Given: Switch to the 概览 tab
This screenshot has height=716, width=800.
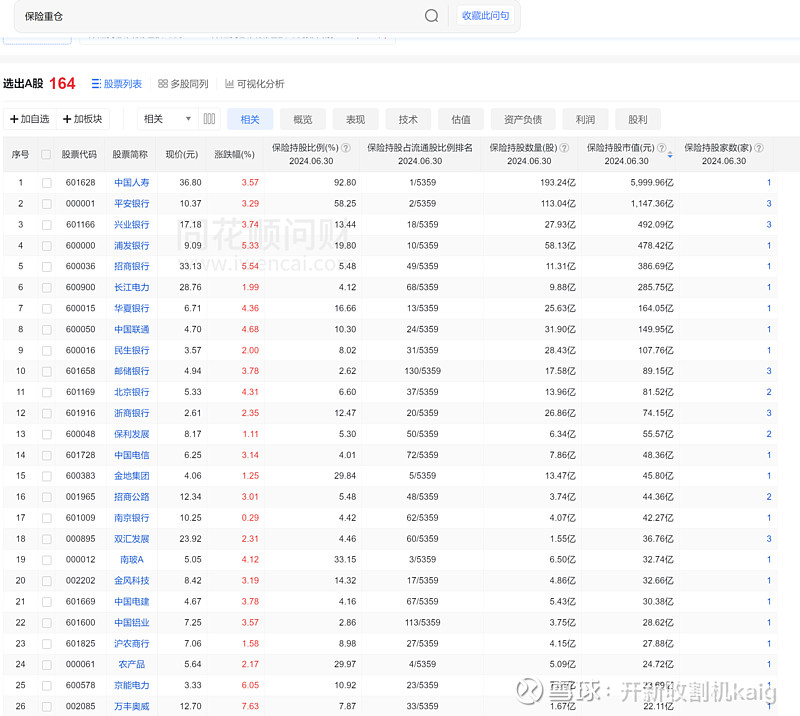Looking at the screenshot, I should tap(303, 119).
